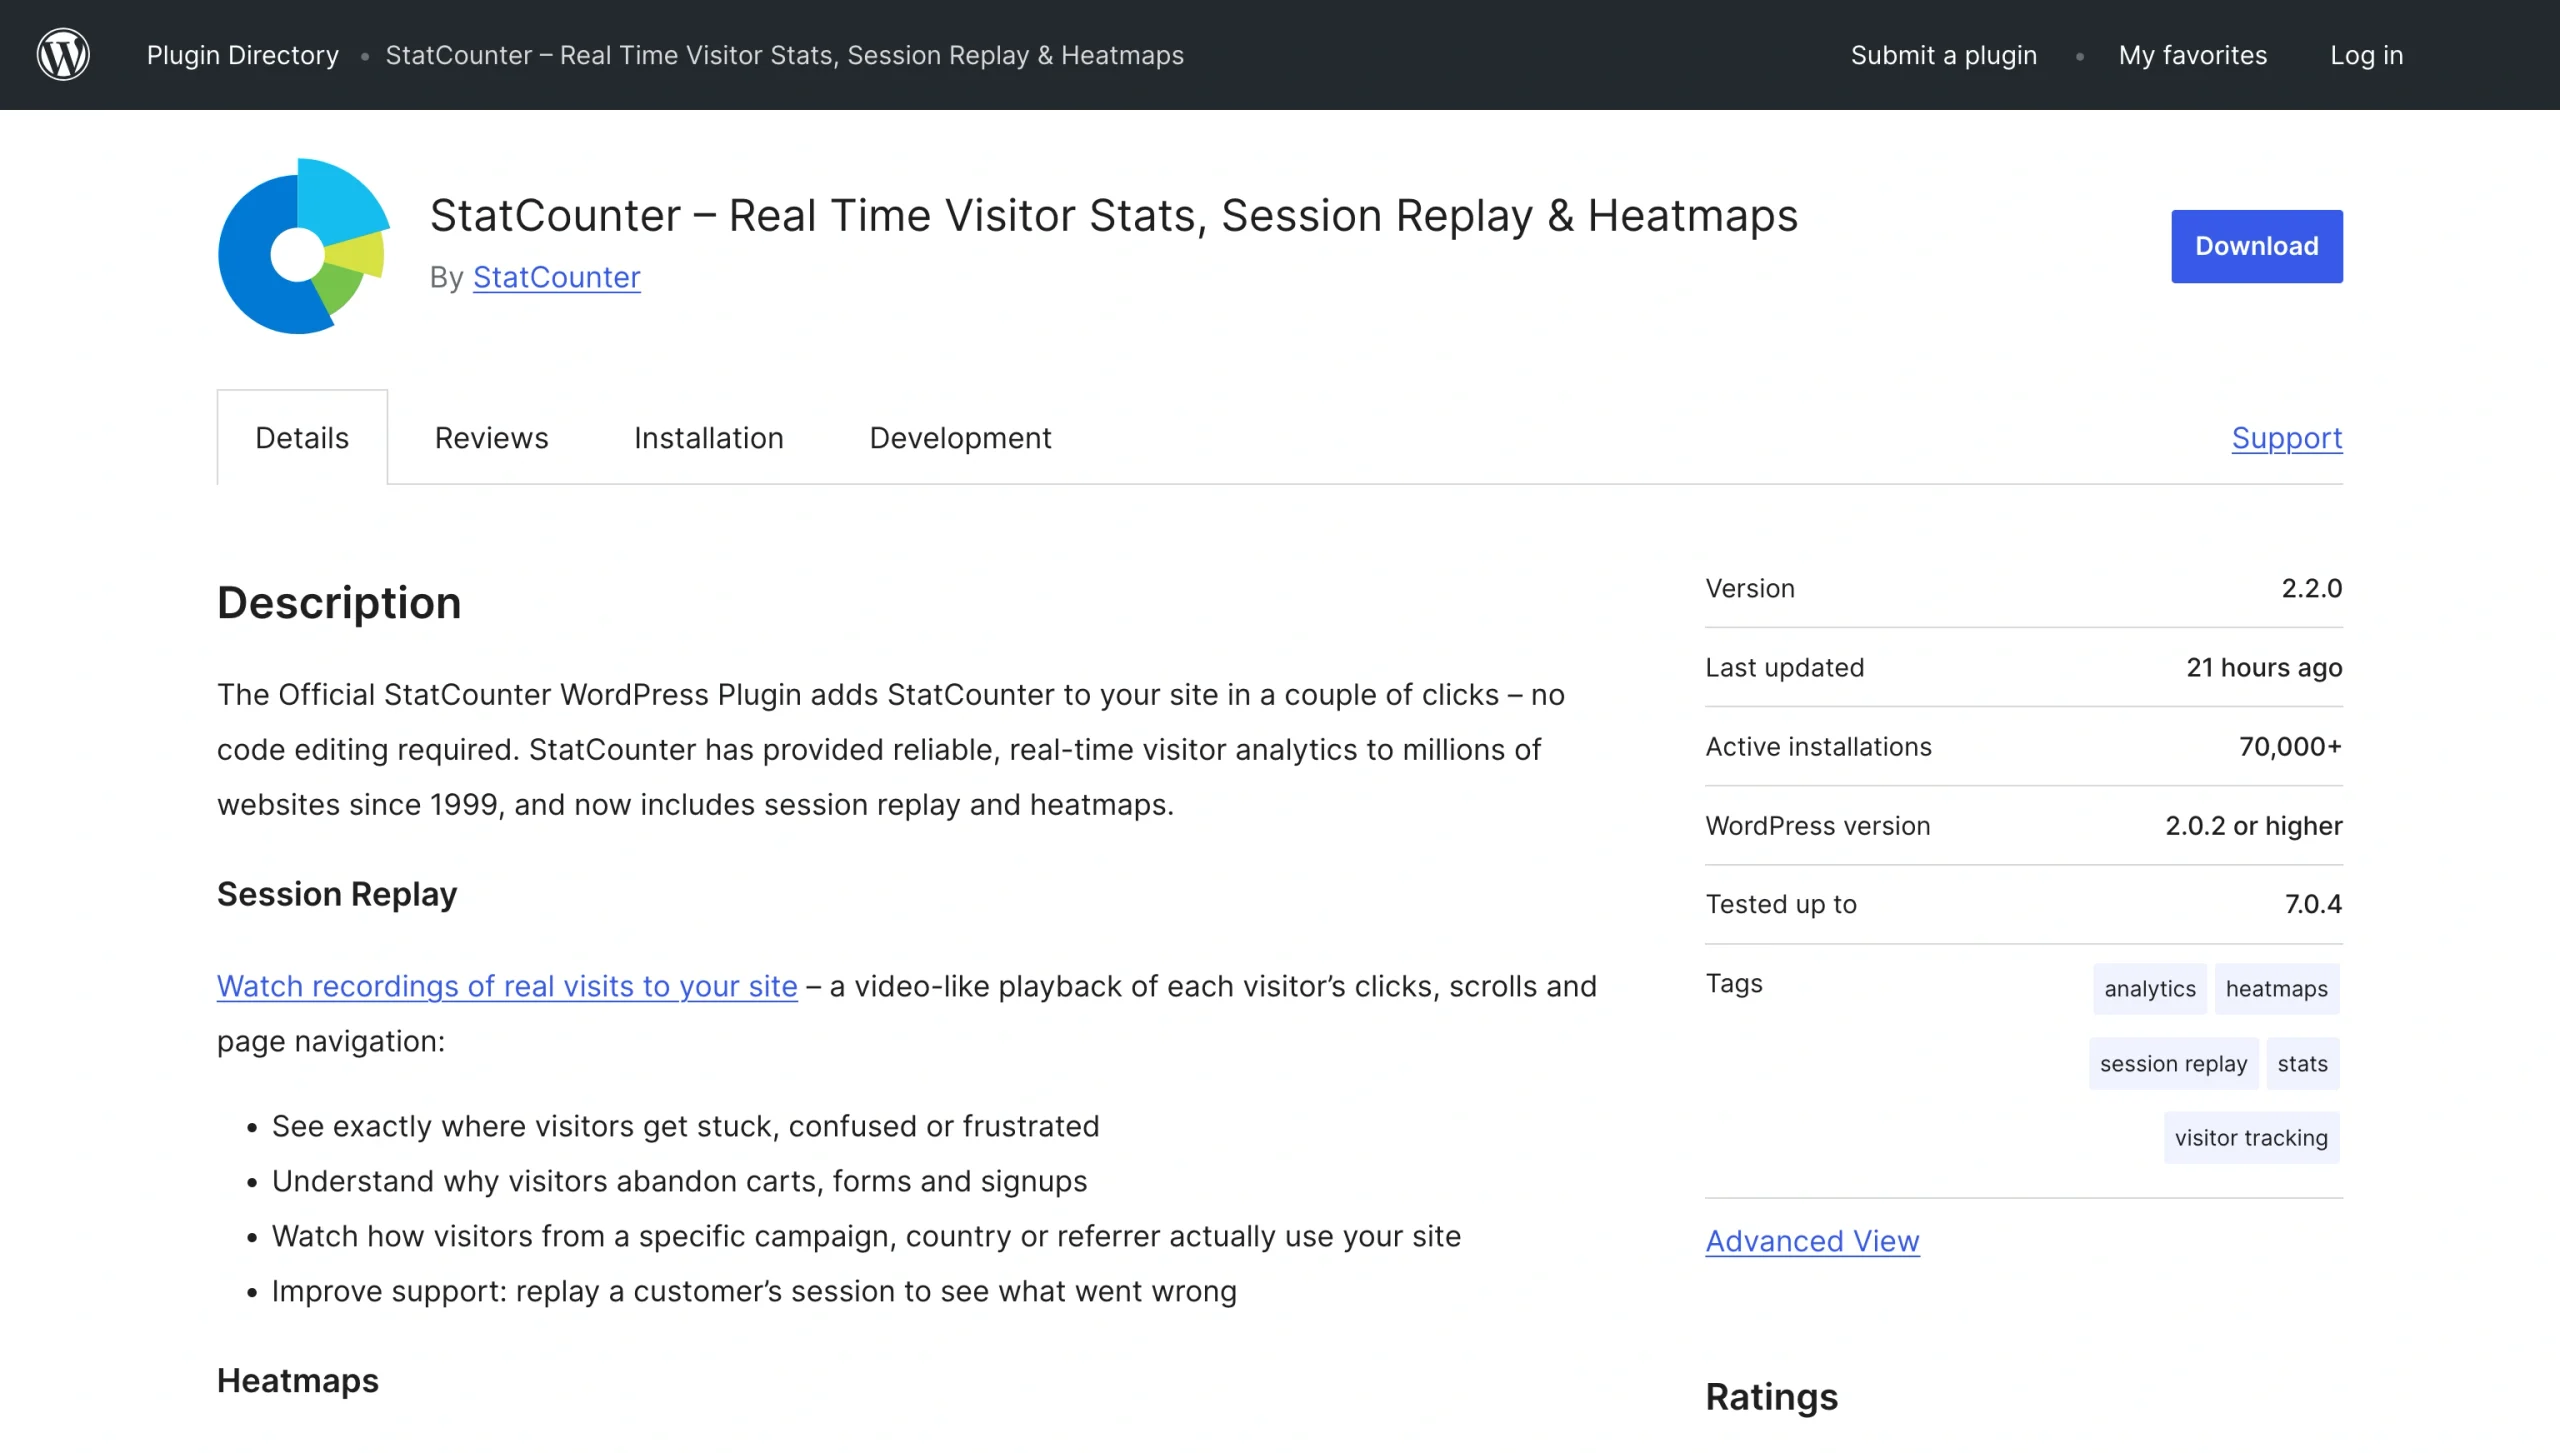This screenshot has width=2560, height=1453.
Task: Click version value 2.2.0
Action: point(2311,588)
